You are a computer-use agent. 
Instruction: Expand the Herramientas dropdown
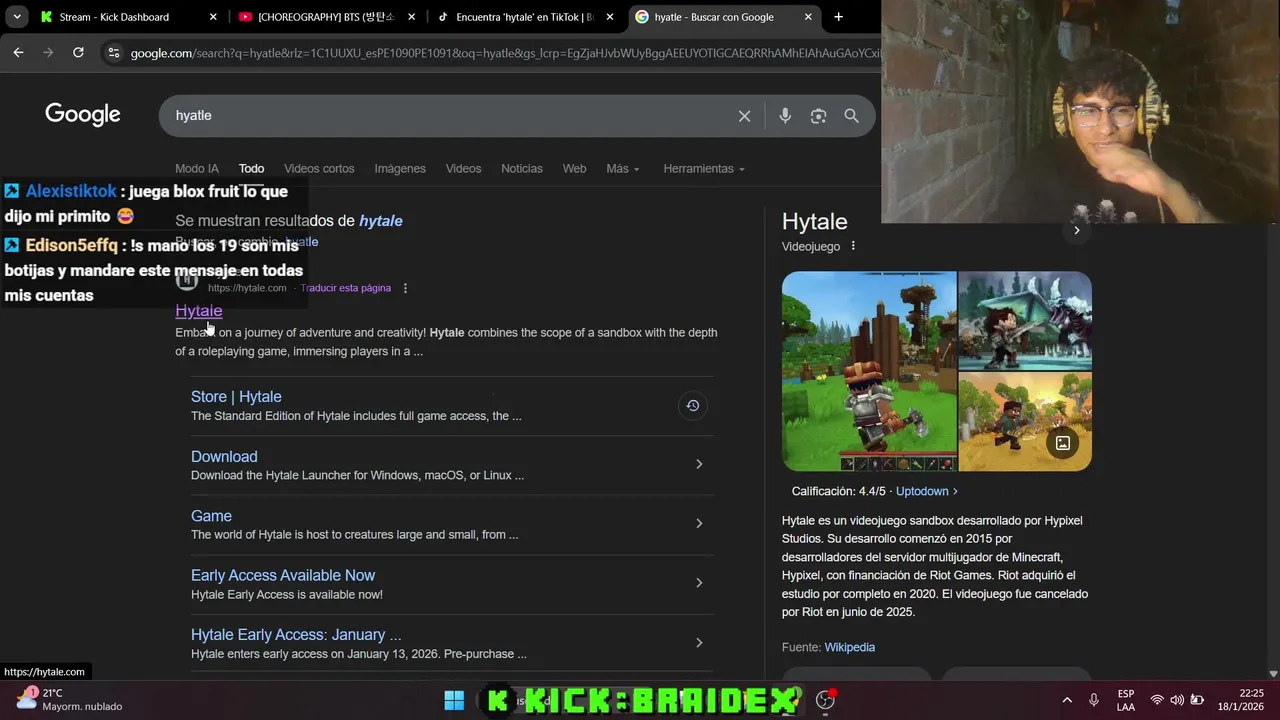704,169
